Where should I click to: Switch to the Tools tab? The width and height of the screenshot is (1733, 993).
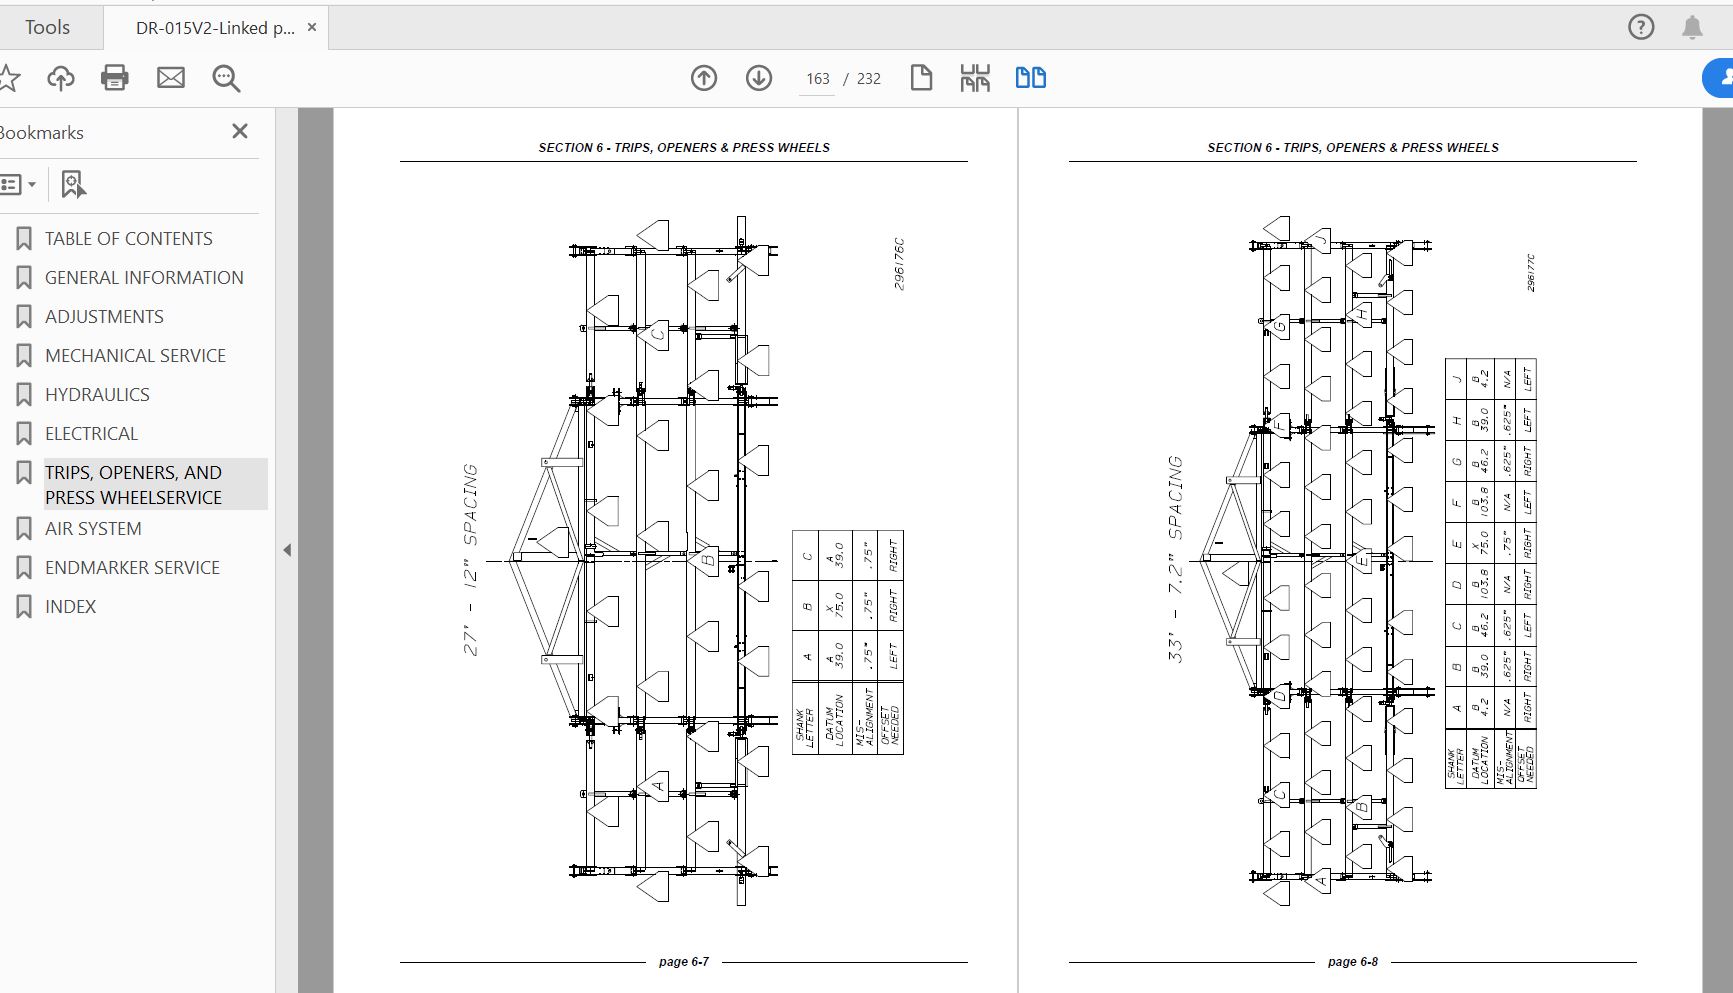pos(48,27)
